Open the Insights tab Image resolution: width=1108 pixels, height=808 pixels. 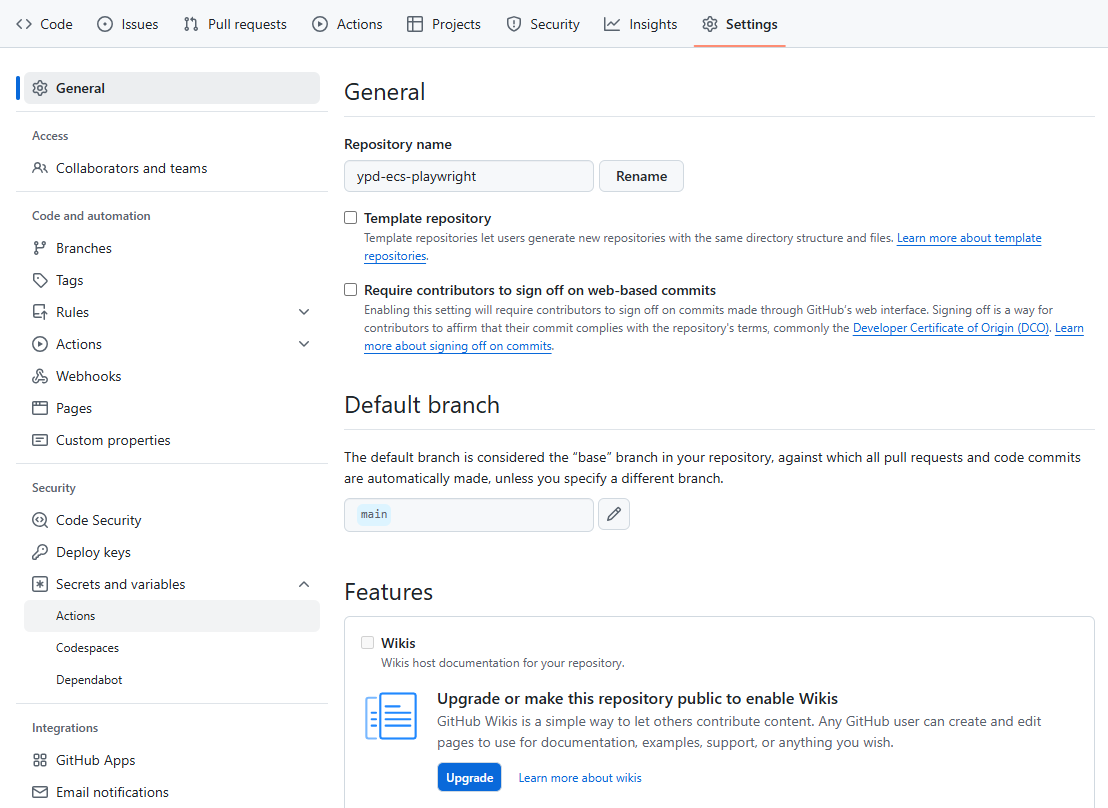pyautogui.click(x=640, y=24)
